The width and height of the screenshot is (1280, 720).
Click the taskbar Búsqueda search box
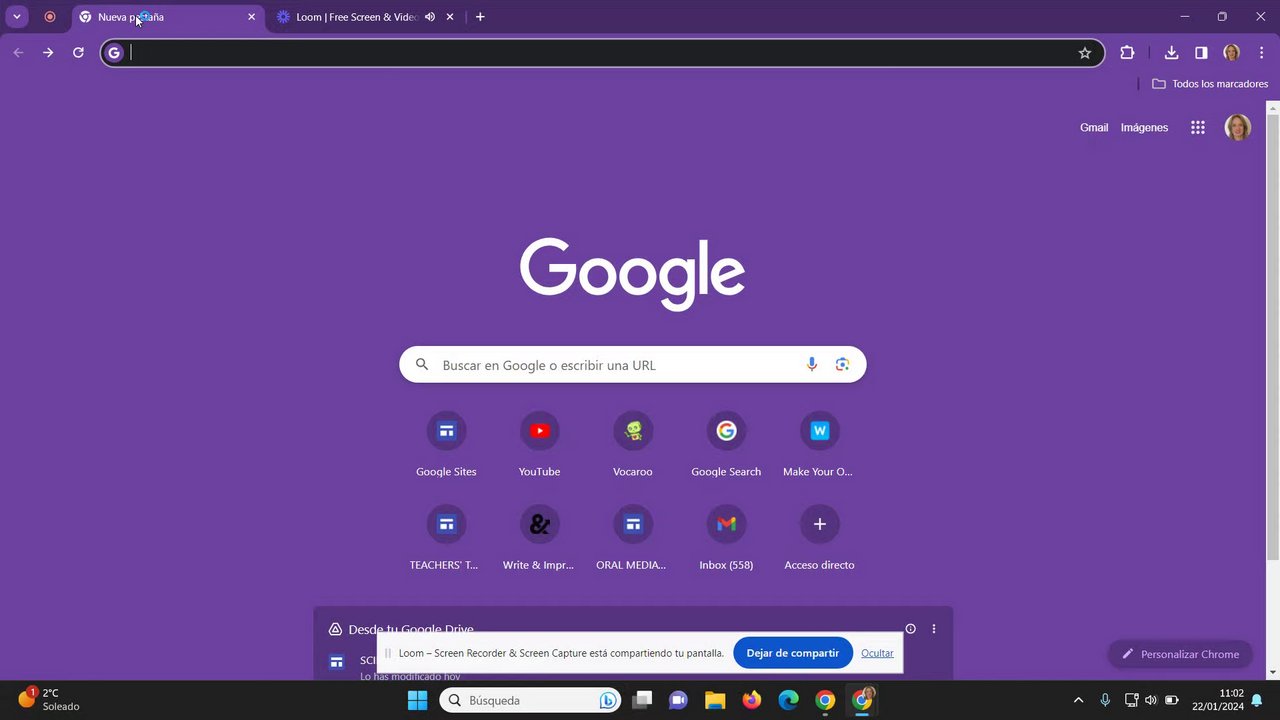tap(530, 700)
